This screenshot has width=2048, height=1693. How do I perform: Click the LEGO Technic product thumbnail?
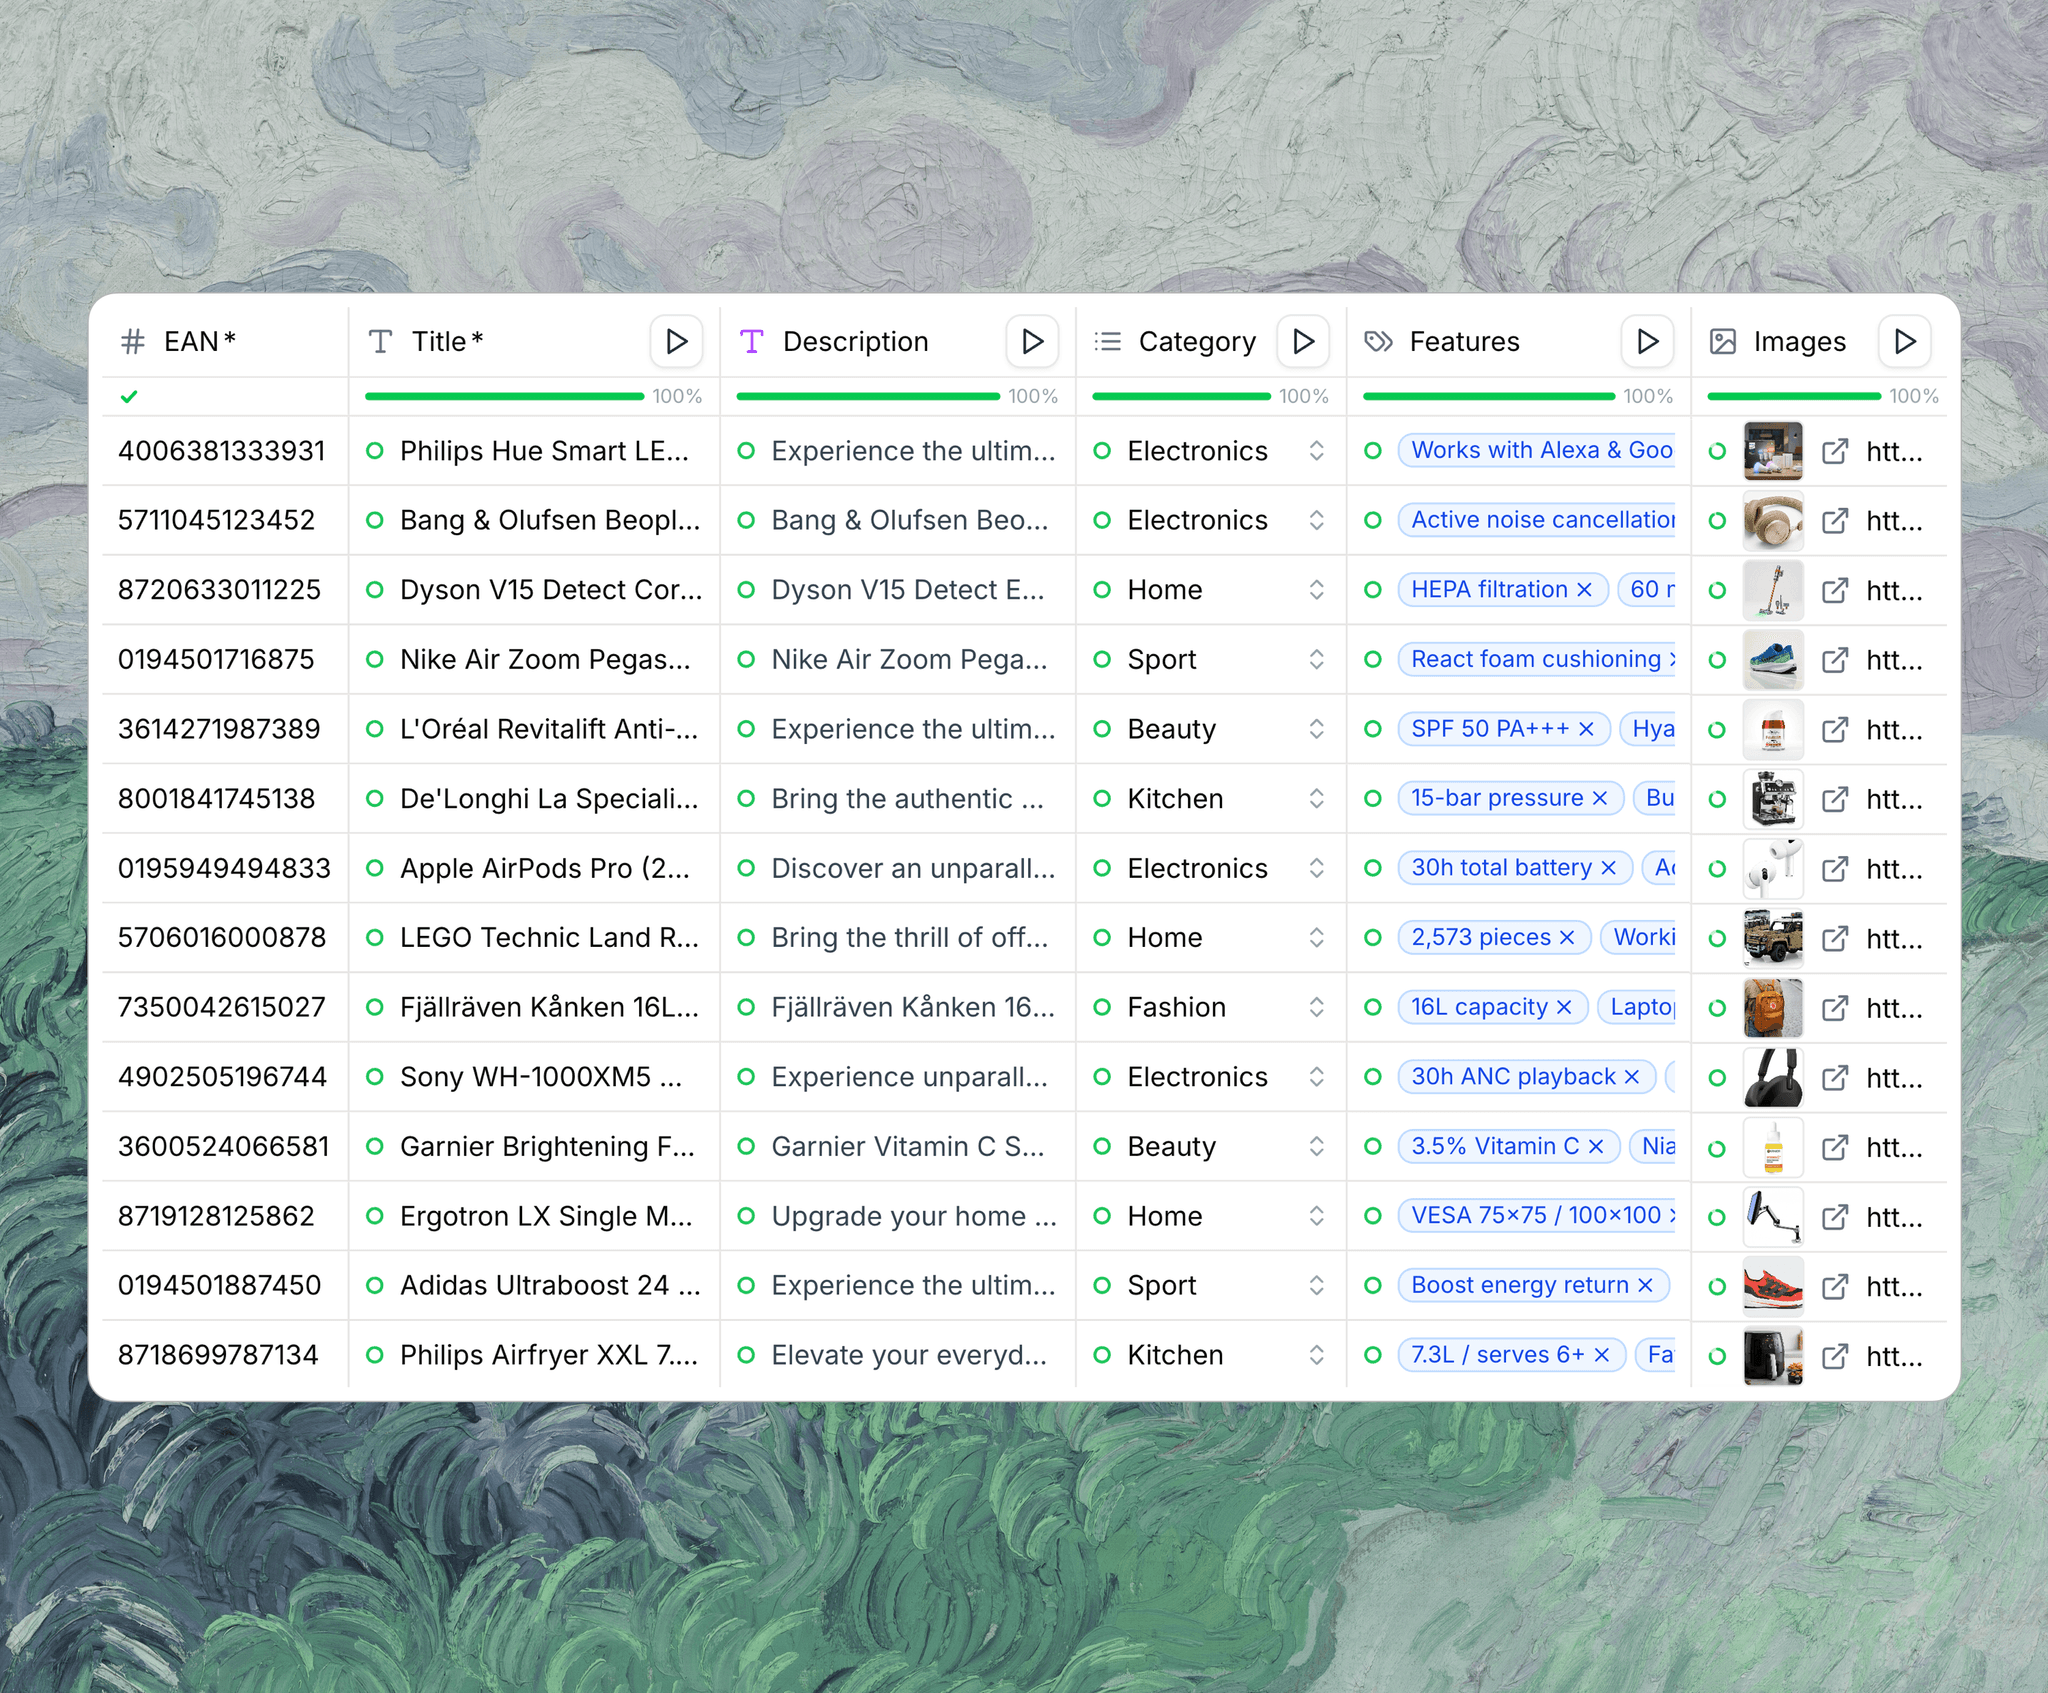(x=1773, y=938)
